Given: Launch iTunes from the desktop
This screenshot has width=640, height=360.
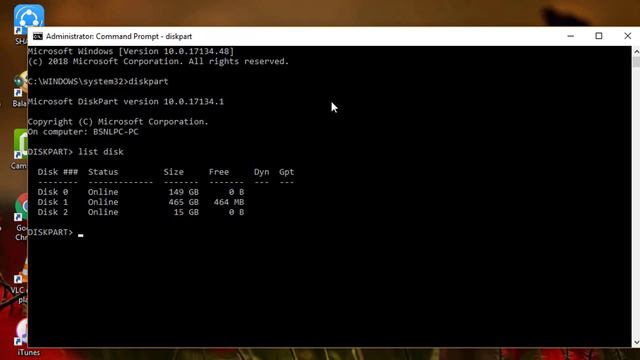Looking at the screenshot, I should [27, 338].
